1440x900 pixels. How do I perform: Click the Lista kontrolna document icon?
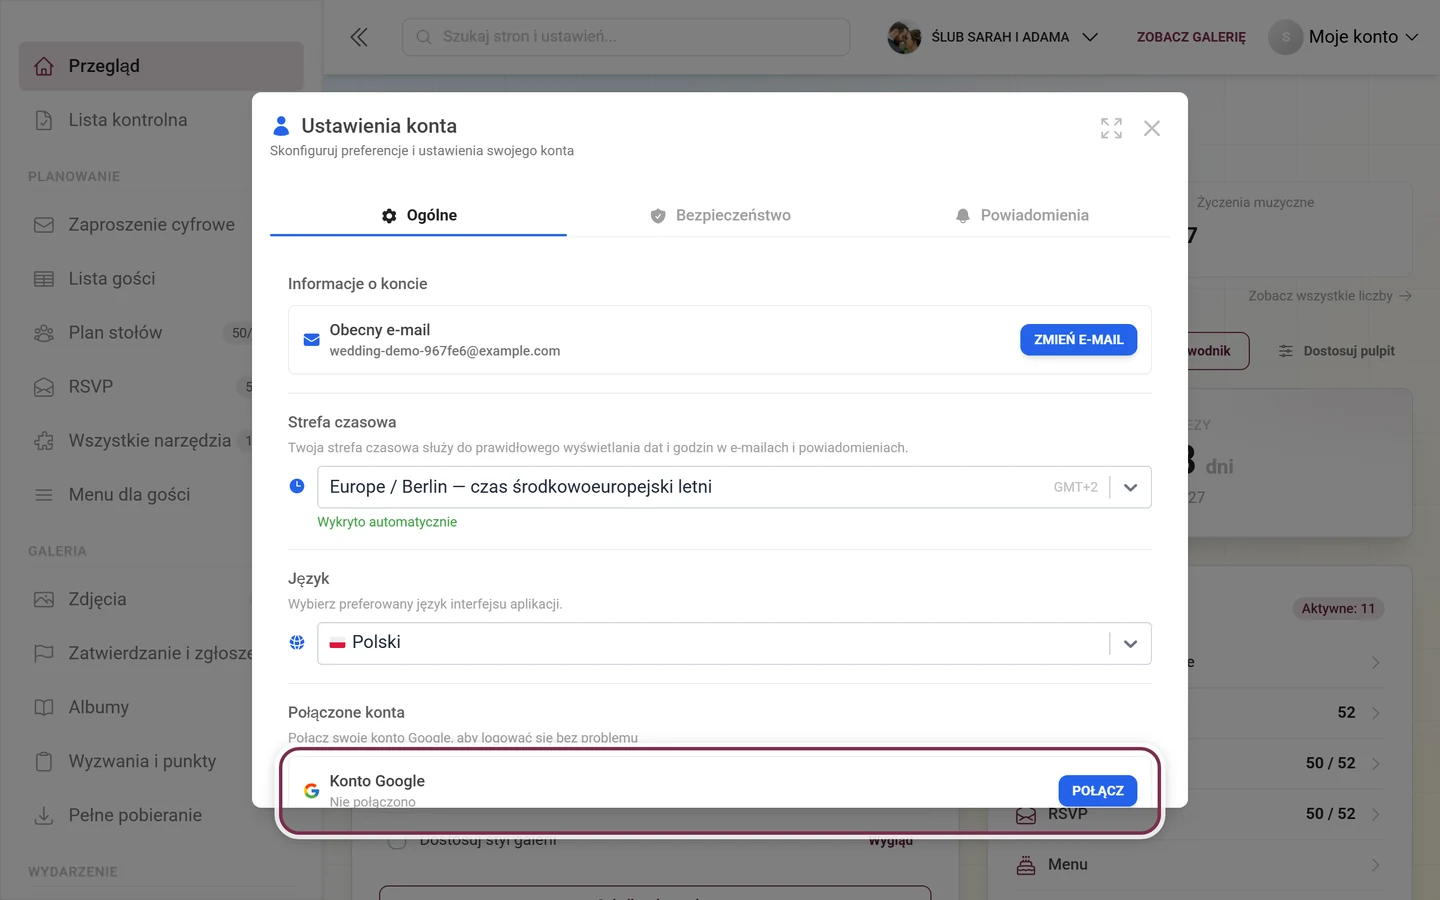click(x=44, y=120)
